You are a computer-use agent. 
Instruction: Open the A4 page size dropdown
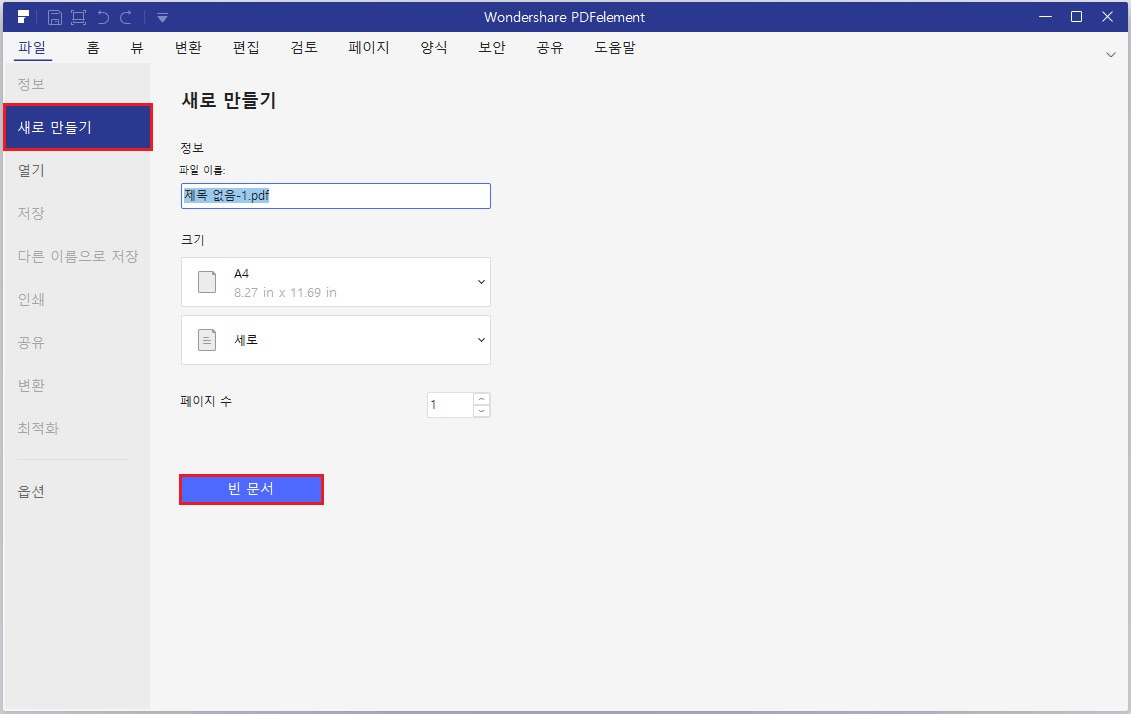[x=335, y=282]
